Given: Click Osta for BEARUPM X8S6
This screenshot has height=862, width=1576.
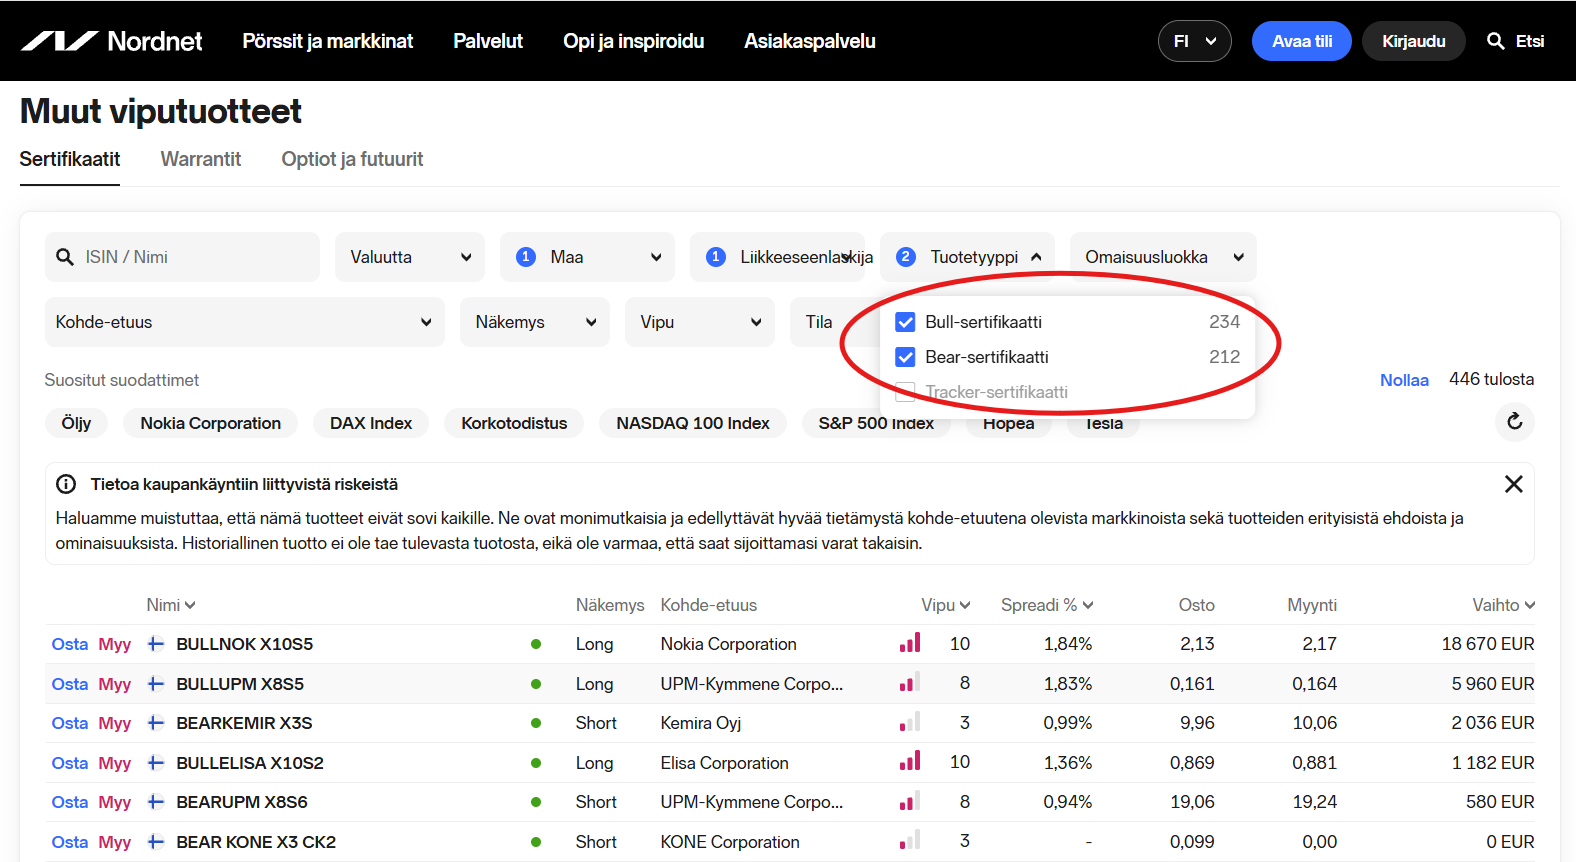Looking at the screenshot, I should (x=70, y=802).
